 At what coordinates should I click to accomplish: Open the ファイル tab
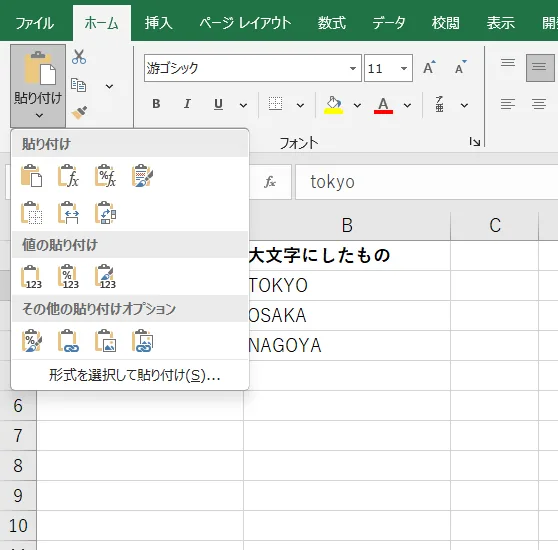pyautogui.click(x=35, y=23)
